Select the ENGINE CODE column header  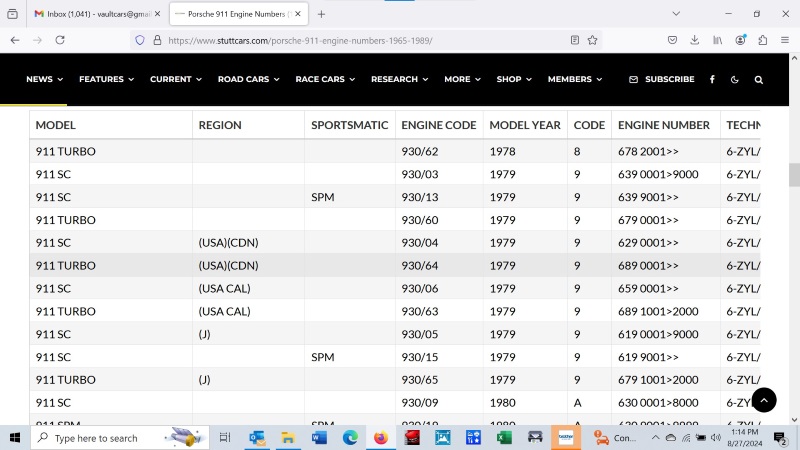click(439, 125)
